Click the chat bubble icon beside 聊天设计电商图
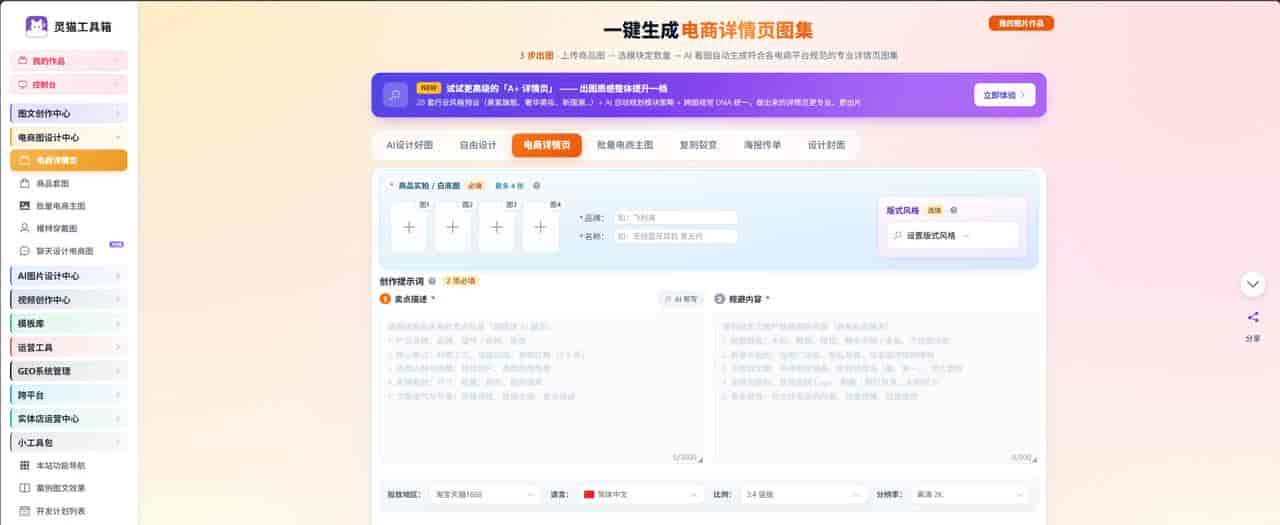Image resolution: width=1280 pixels, height=525 pixels. (x=26, y=251)
